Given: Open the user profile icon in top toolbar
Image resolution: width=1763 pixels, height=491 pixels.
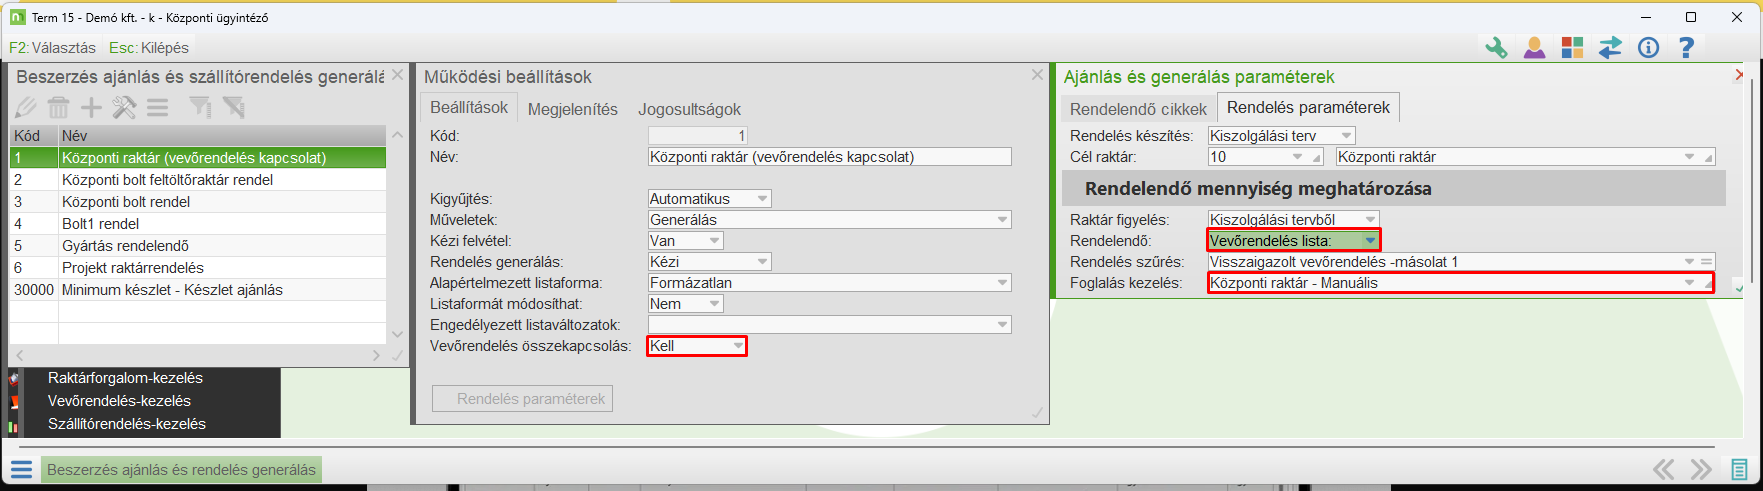Looking at the screenshot, I should [x=1534, y=47].
